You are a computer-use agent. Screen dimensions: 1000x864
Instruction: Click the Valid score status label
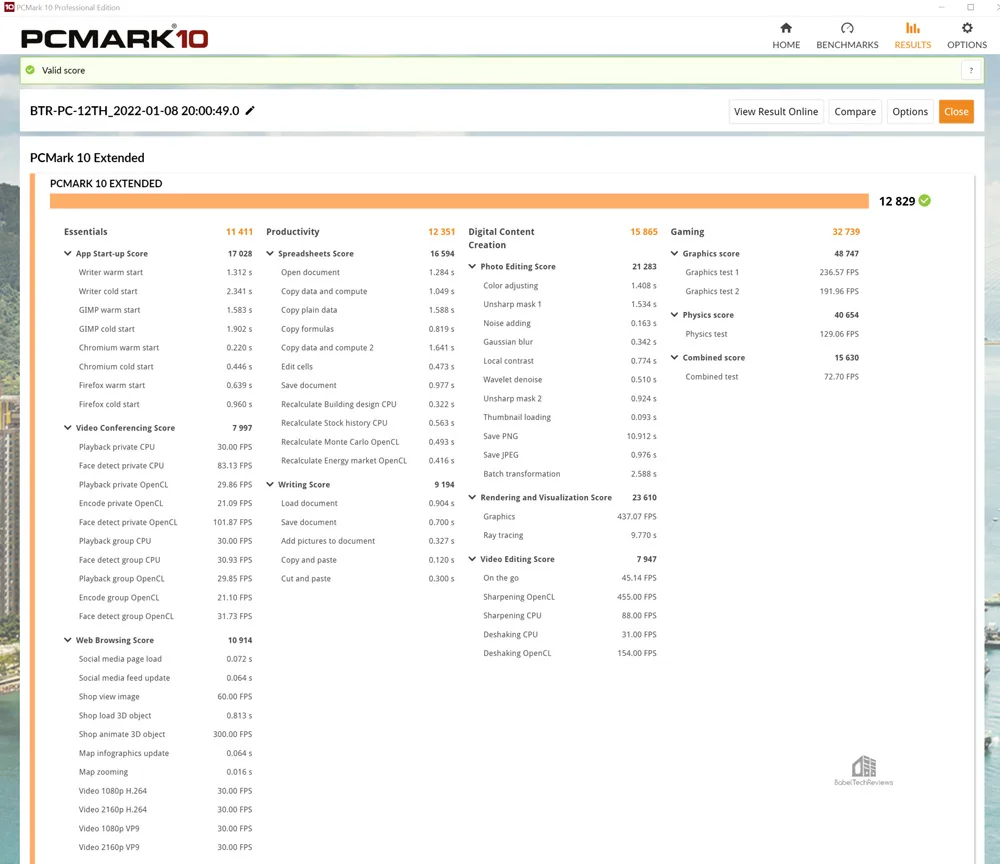tap(63, 70)
